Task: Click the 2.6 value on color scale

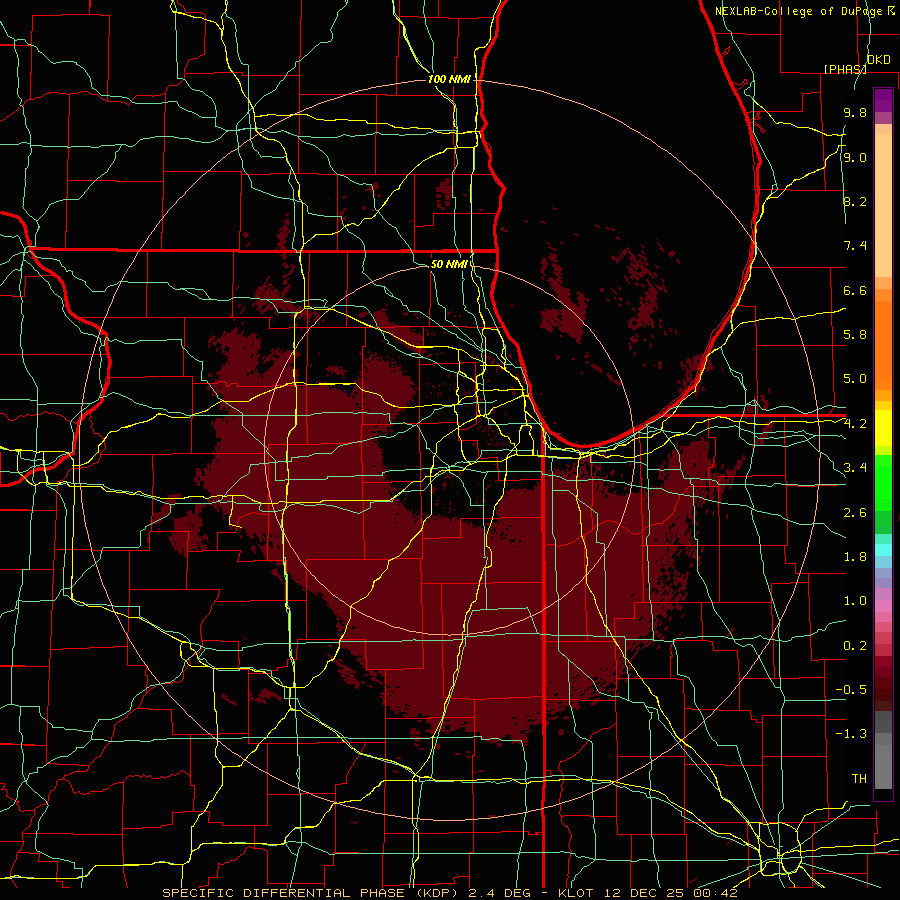Action: [855, 512]
